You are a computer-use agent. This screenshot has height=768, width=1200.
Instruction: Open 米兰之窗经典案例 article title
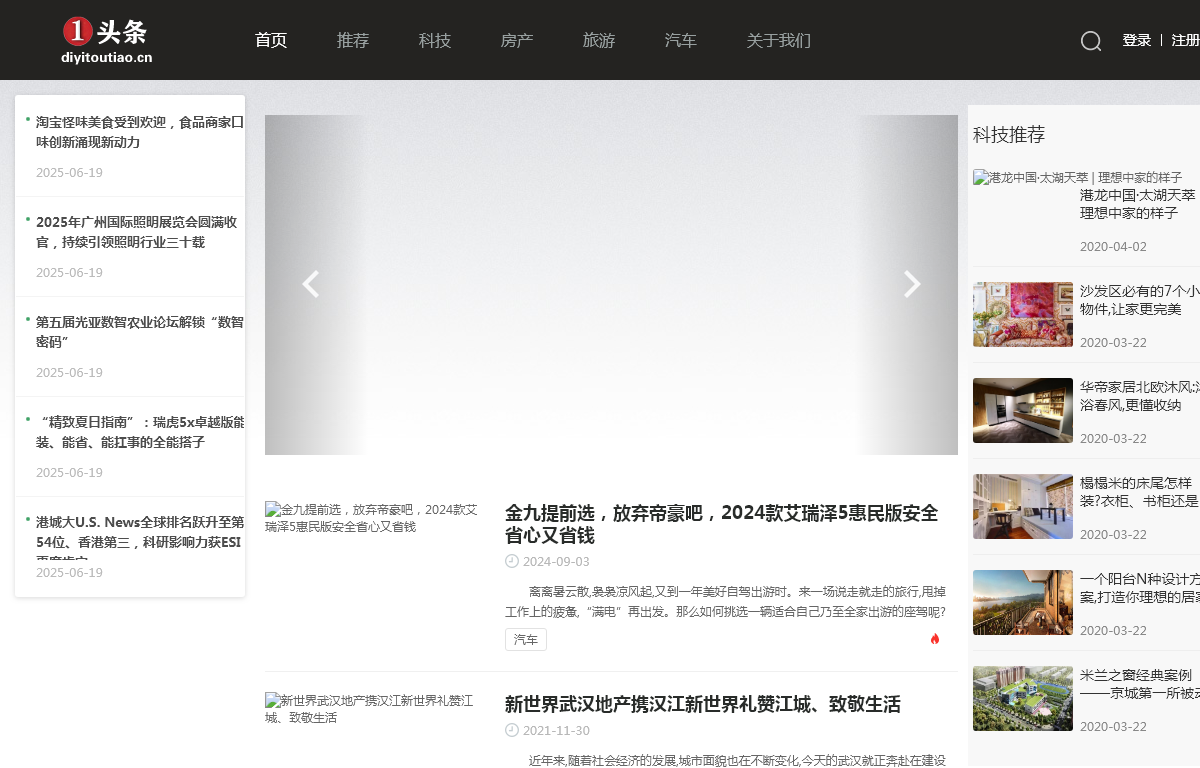(x=1140, y=684)
